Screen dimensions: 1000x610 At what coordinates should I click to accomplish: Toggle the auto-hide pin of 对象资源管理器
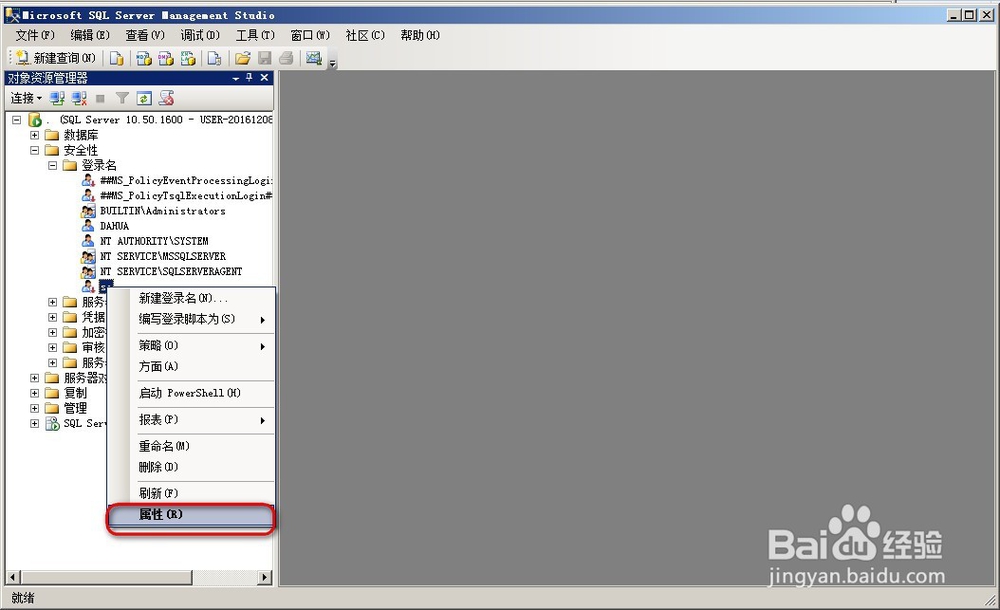[x=249, y=77]
